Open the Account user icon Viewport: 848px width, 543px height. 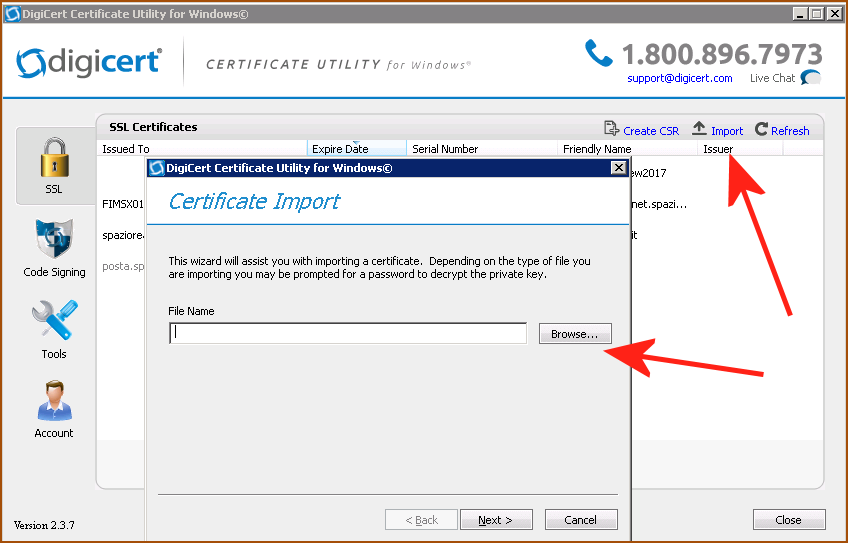click(54, 401)
